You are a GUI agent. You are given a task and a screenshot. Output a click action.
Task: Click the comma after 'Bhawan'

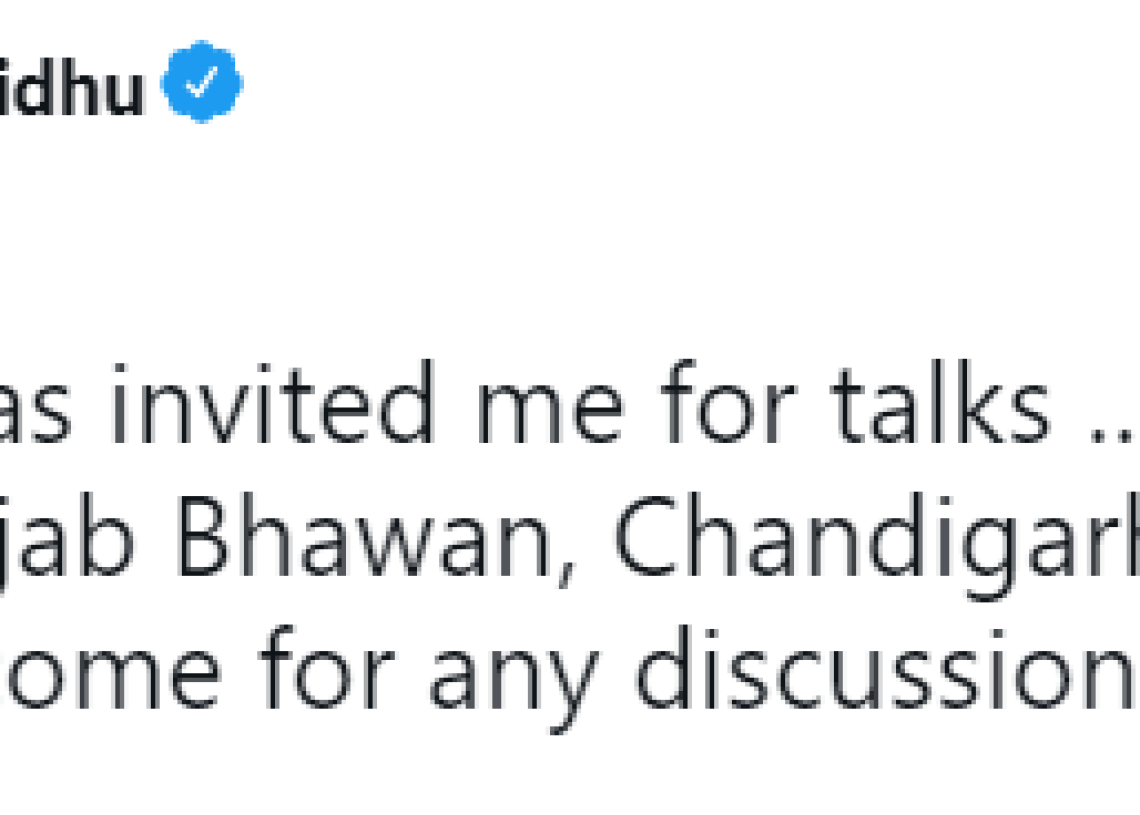coord(566,576)
